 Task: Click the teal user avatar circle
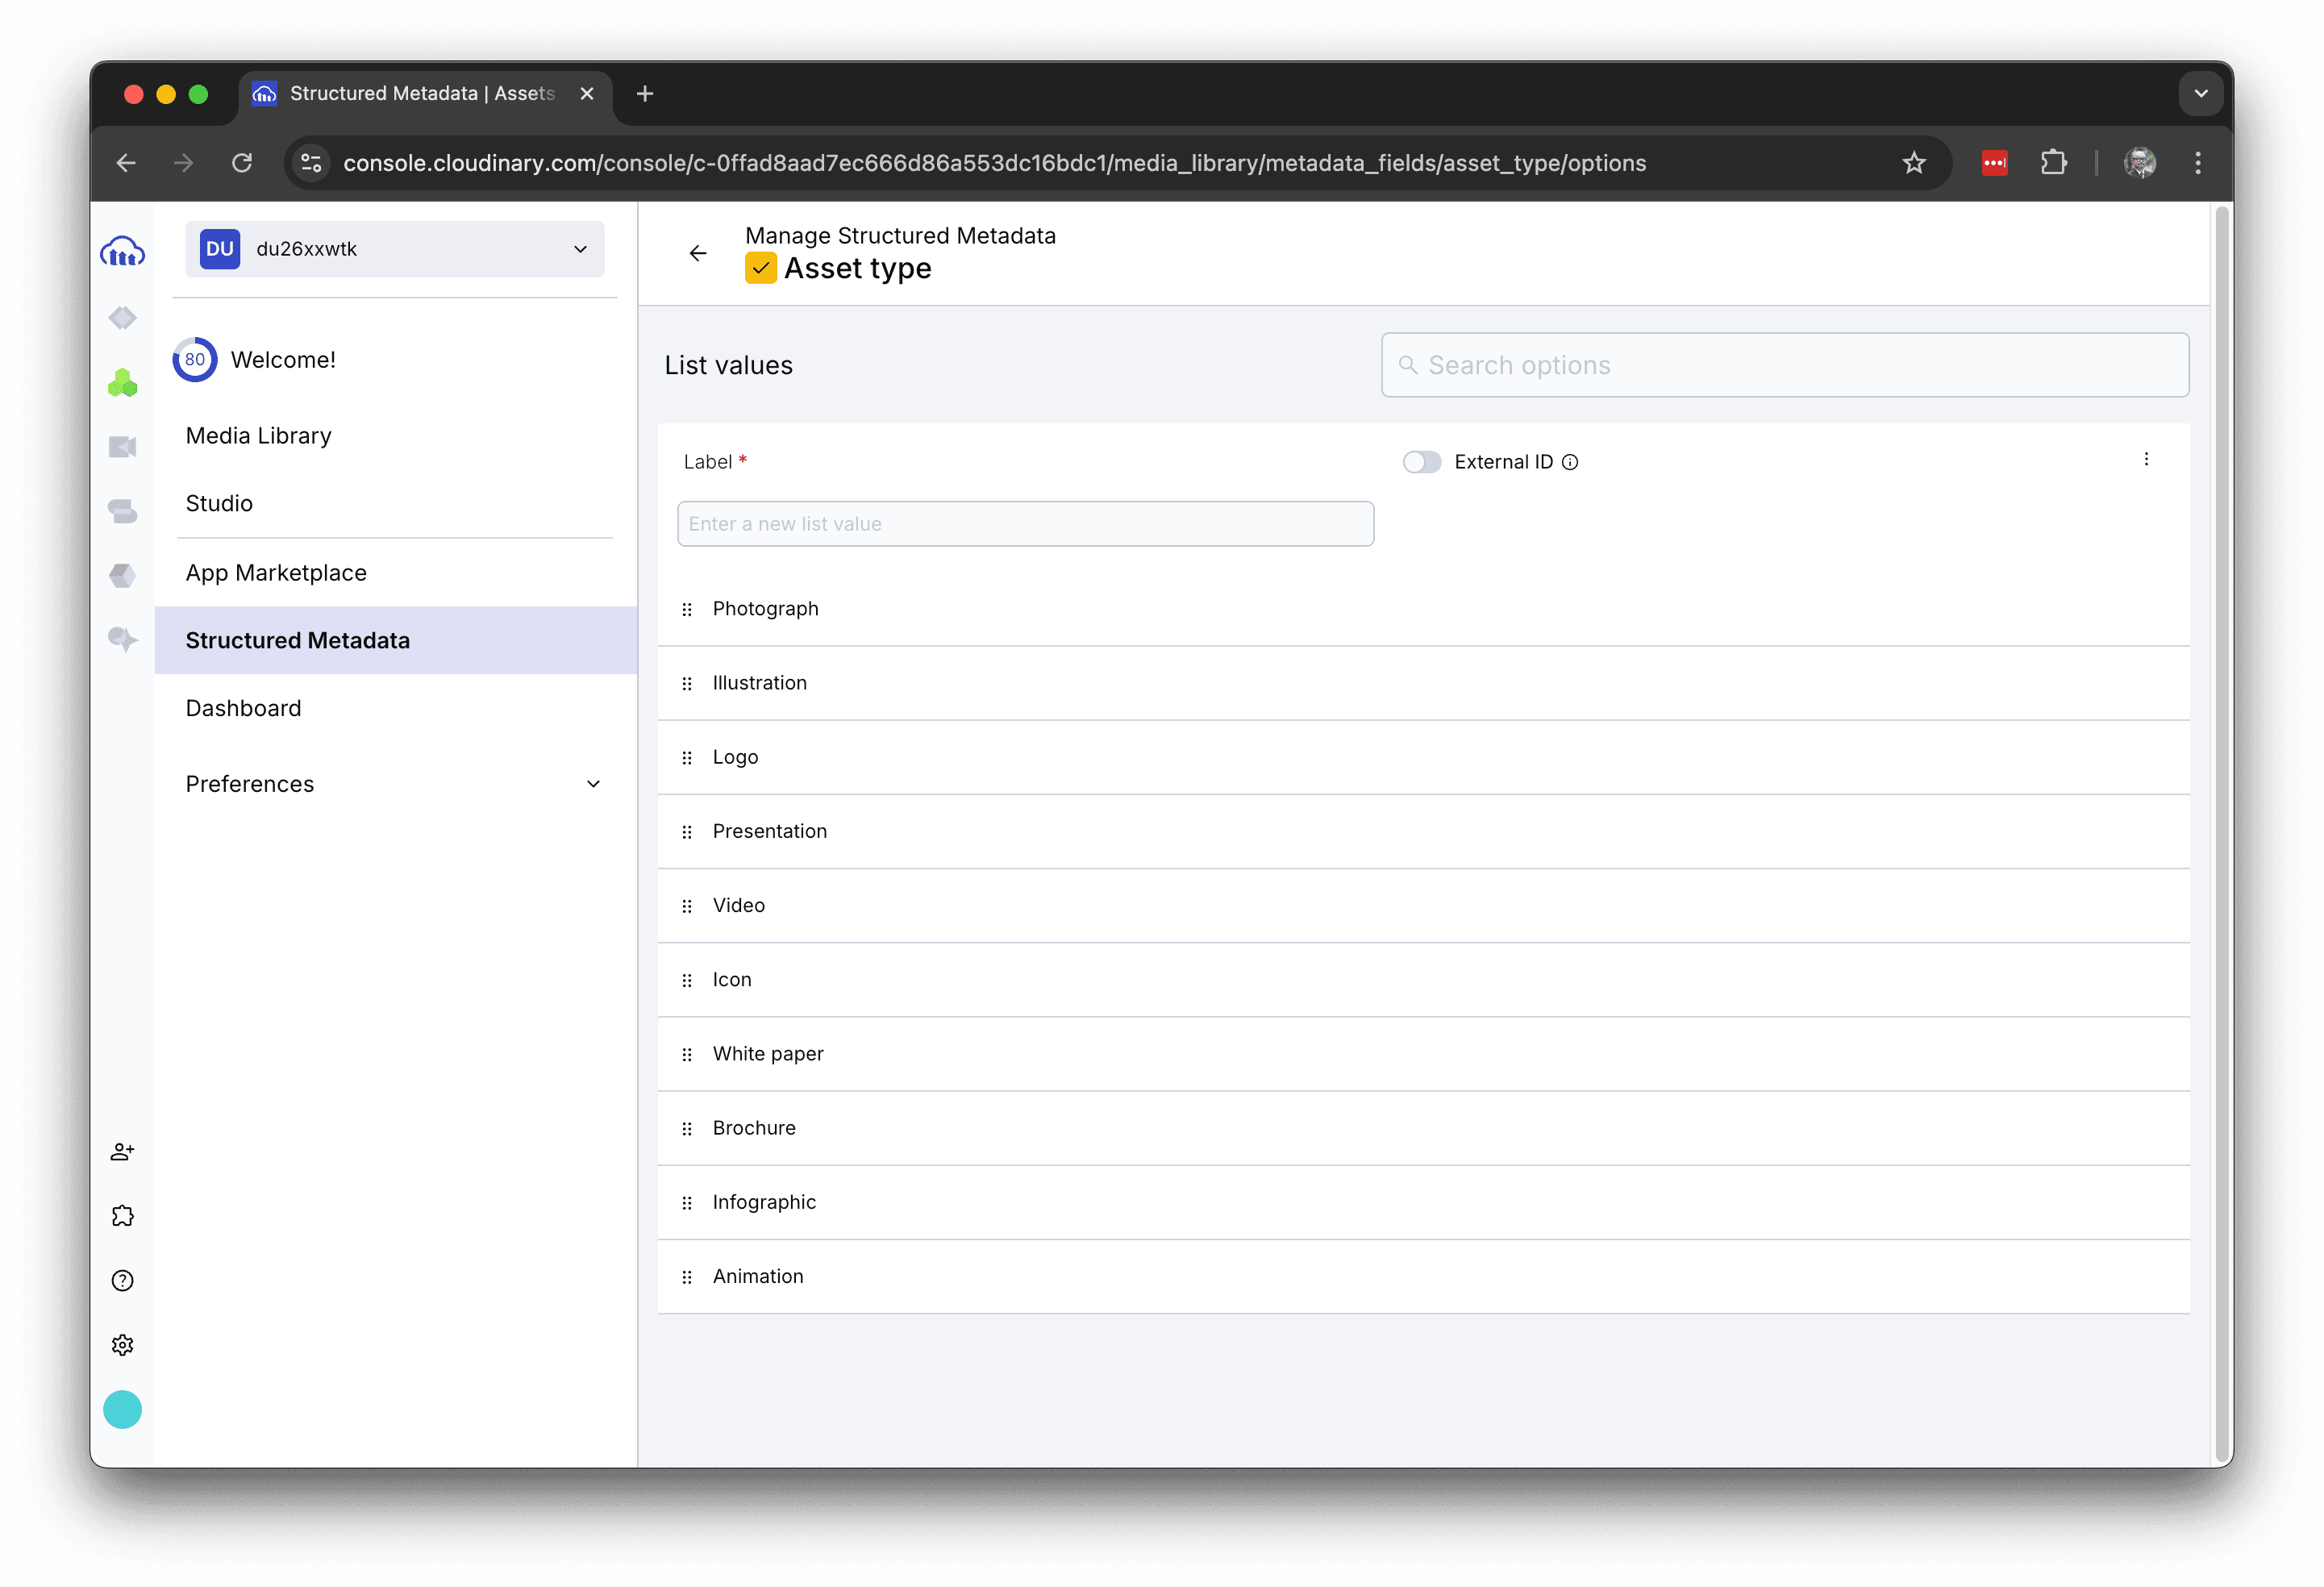(x=122, y=1410)
